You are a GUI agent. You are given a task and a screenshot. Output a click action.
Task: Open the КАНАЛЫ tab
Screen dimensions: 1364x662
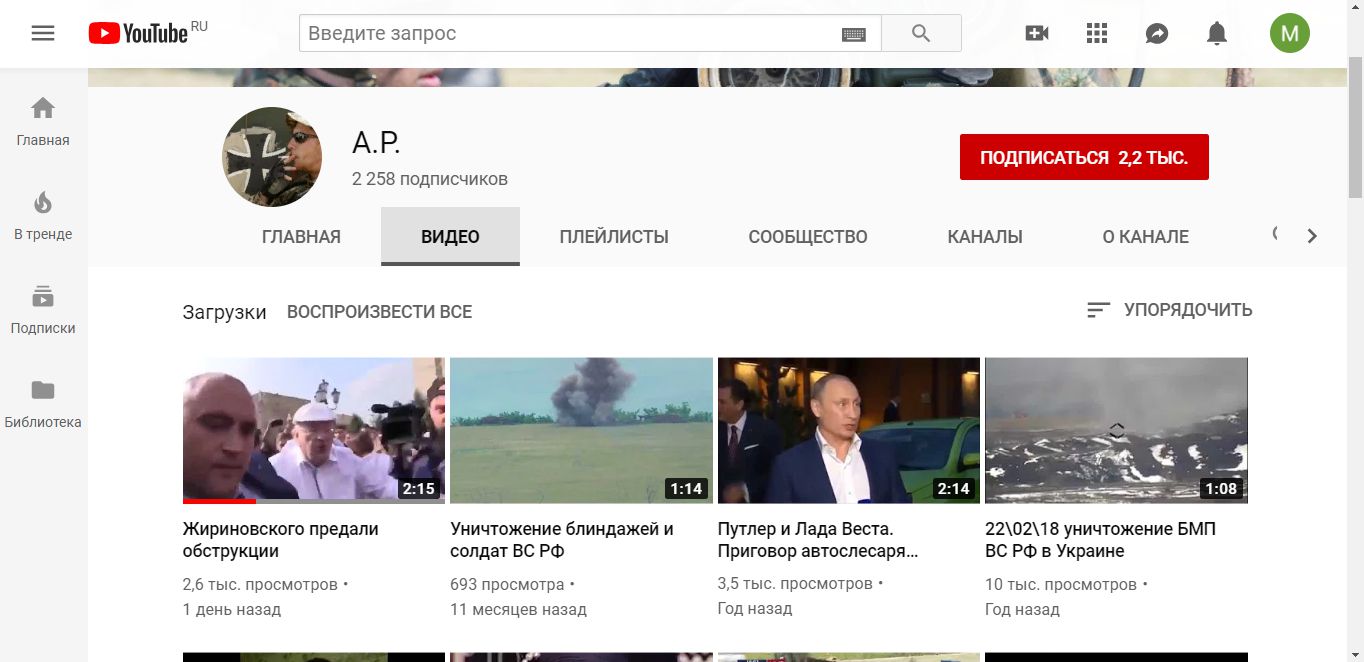point(985,237)
